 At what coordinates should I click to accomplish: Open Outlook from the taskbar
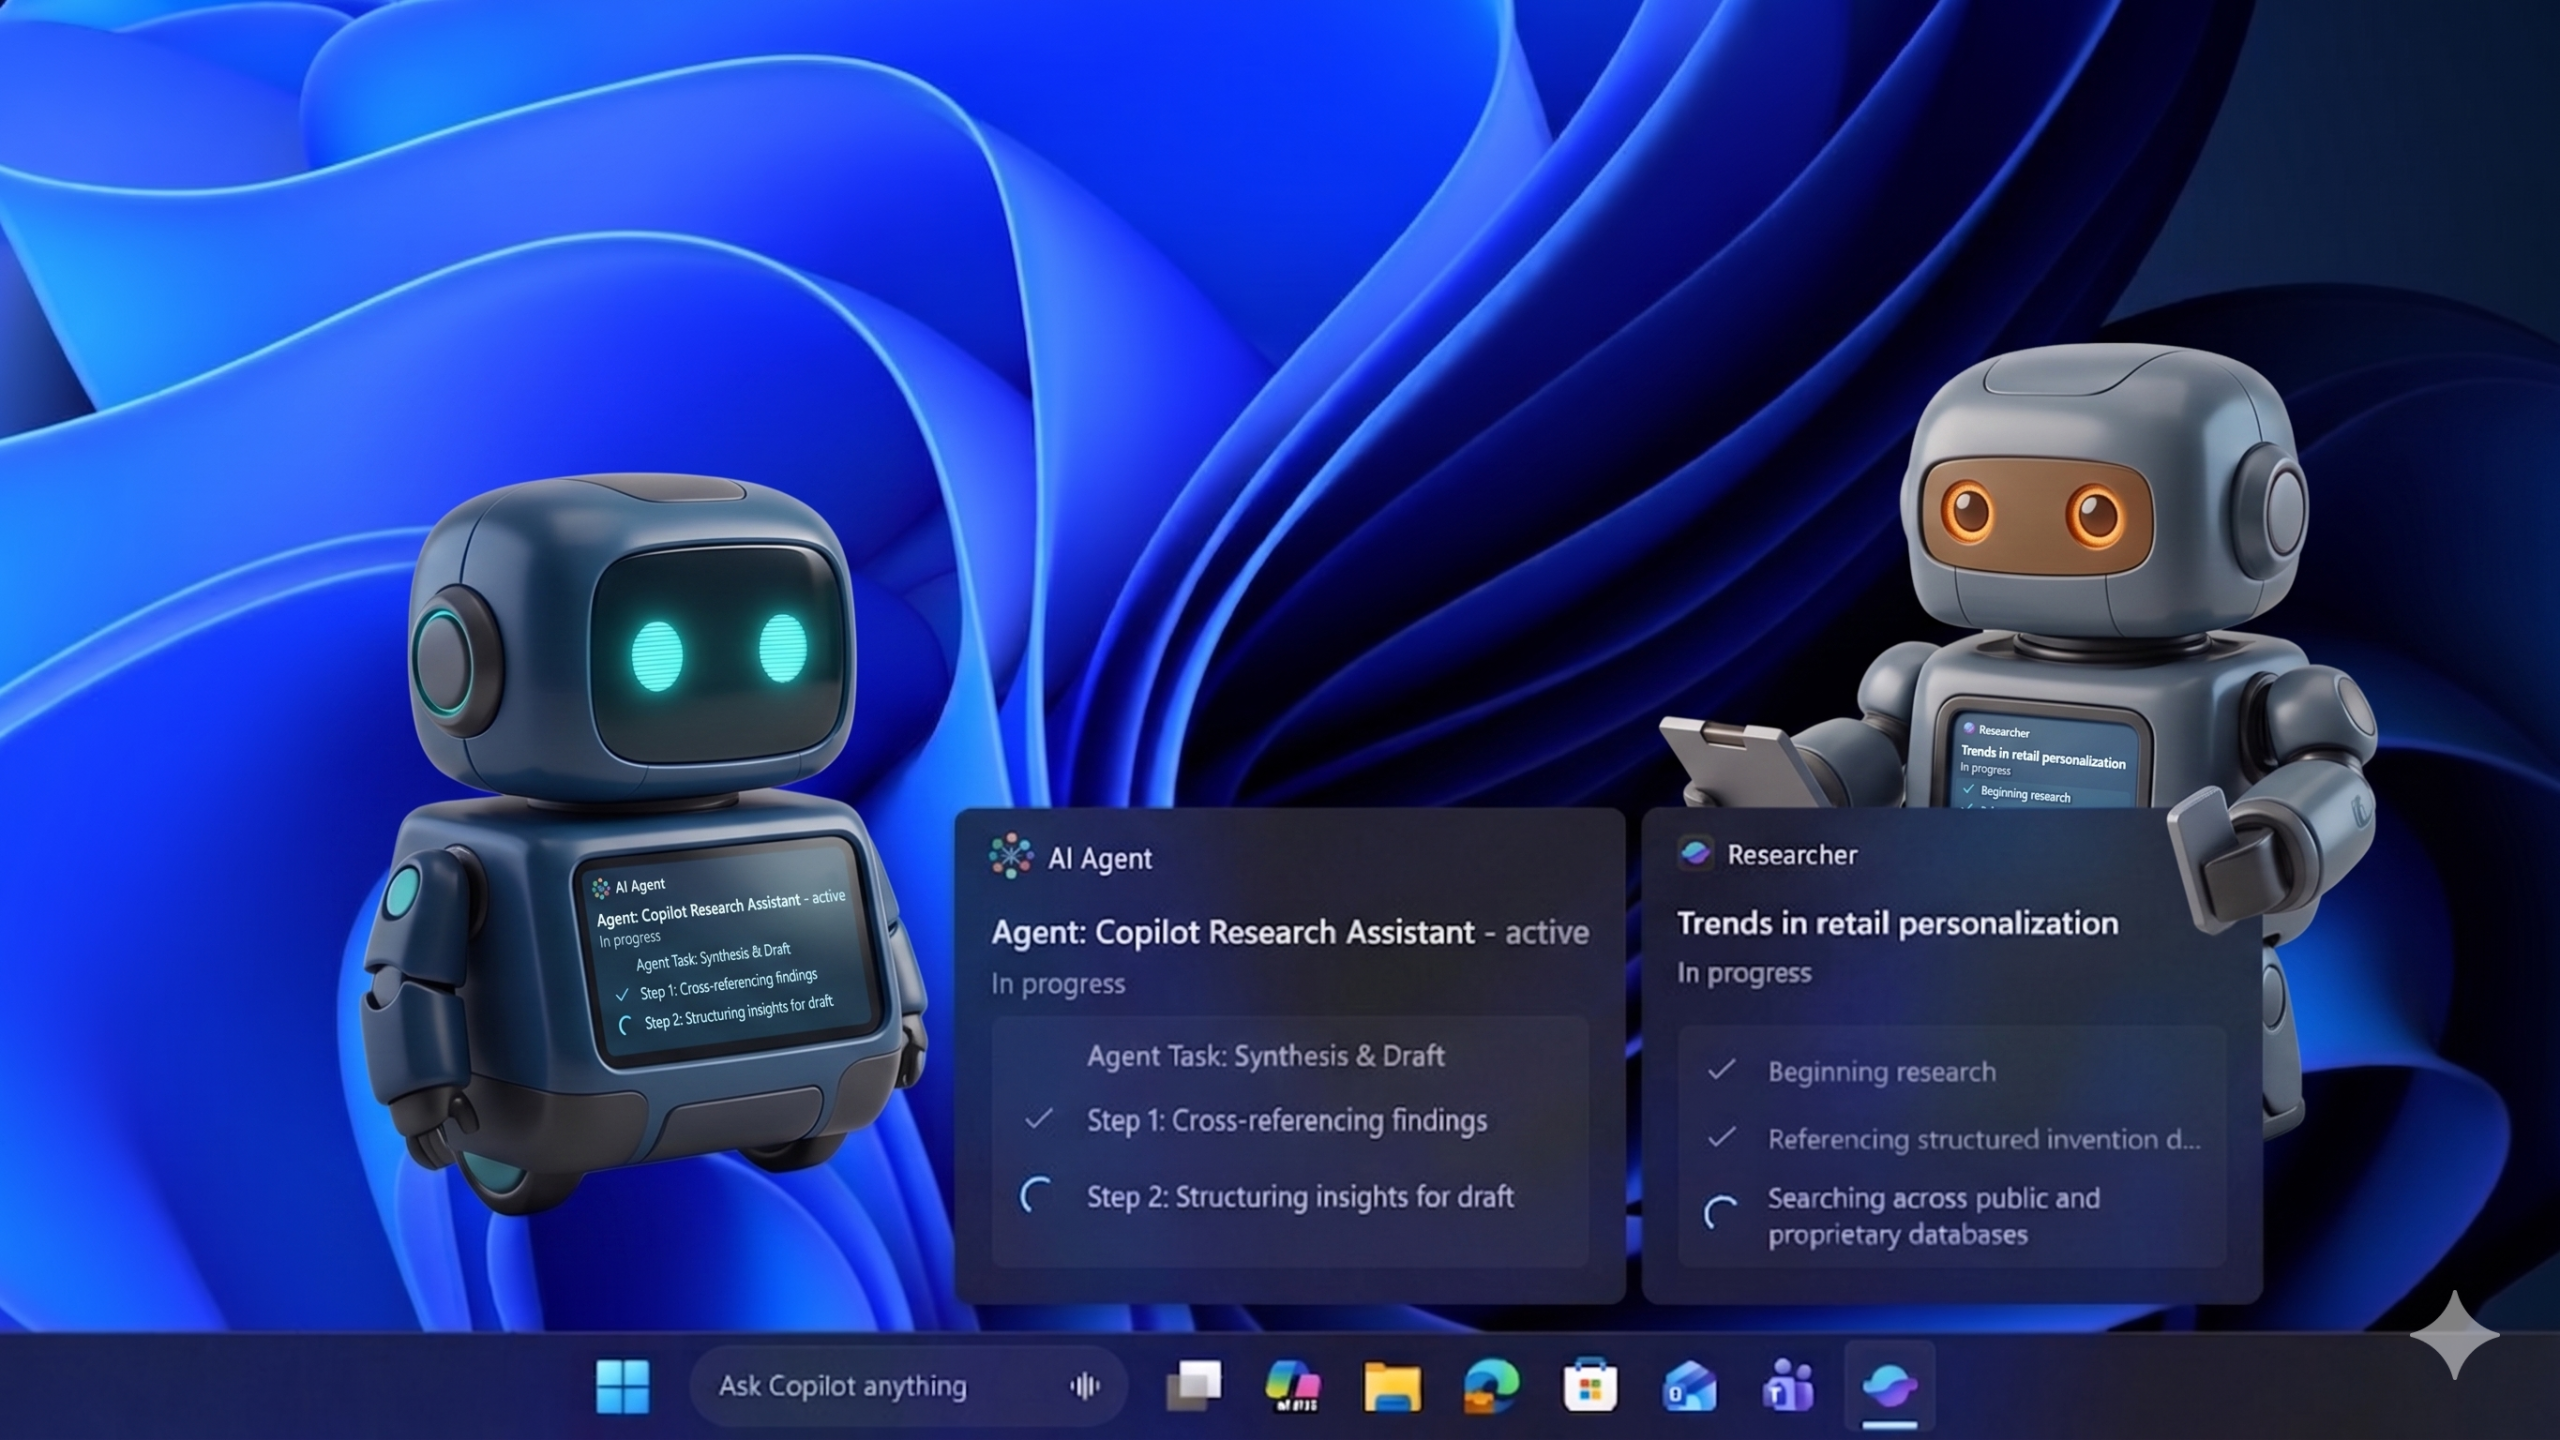[1689, 1387]
